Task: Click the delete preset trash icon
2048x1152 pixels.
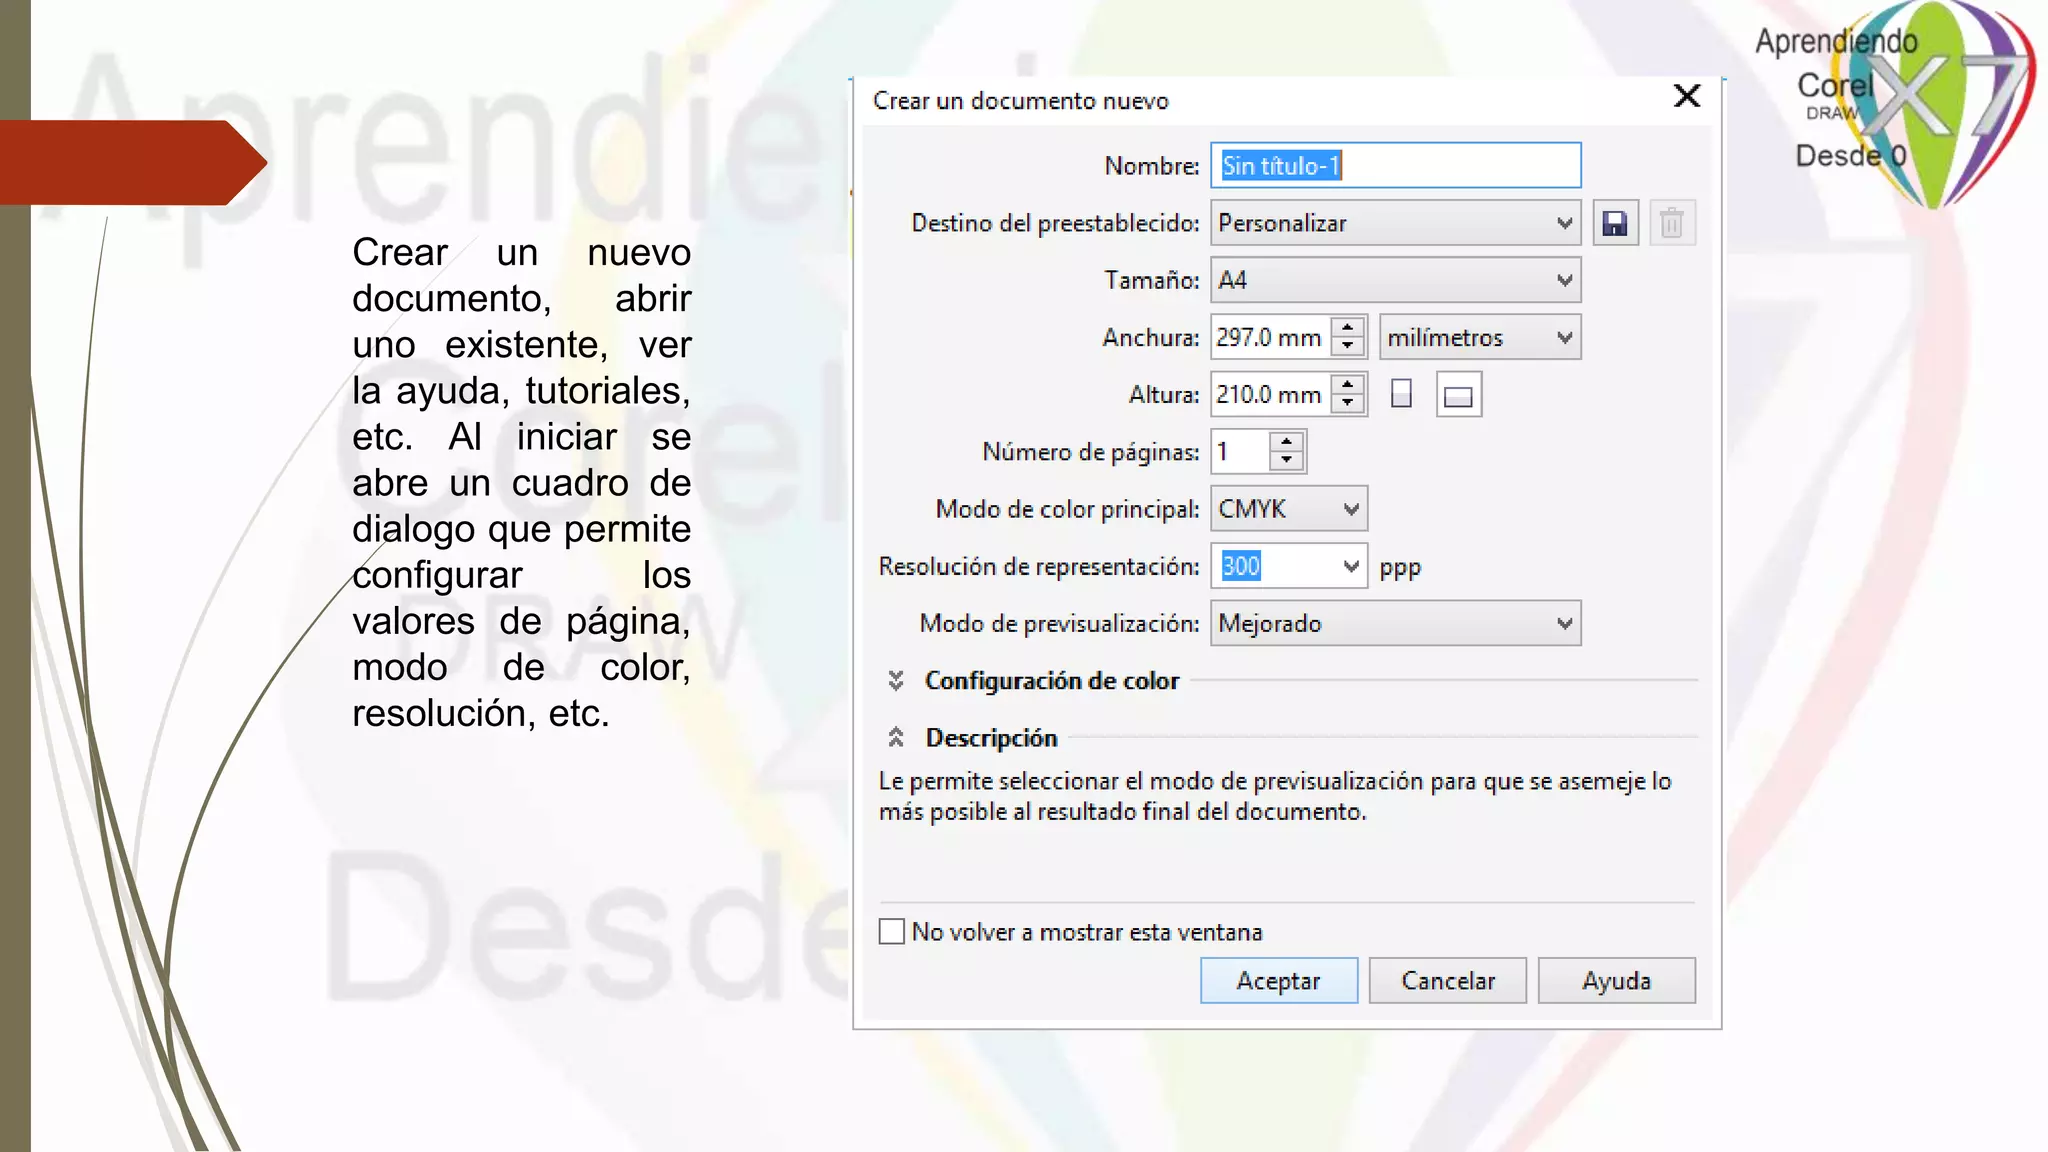Action: (x=1671, y=223)
